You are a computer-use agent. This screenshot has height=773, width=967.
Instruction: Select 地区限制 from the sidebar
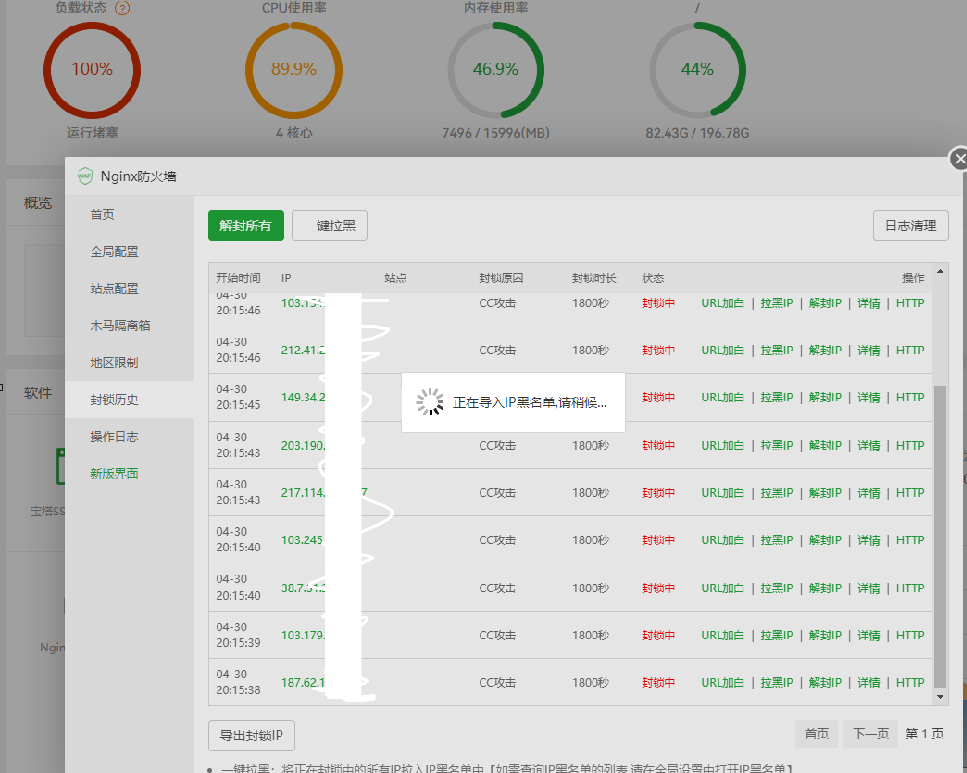pos(115,363)
